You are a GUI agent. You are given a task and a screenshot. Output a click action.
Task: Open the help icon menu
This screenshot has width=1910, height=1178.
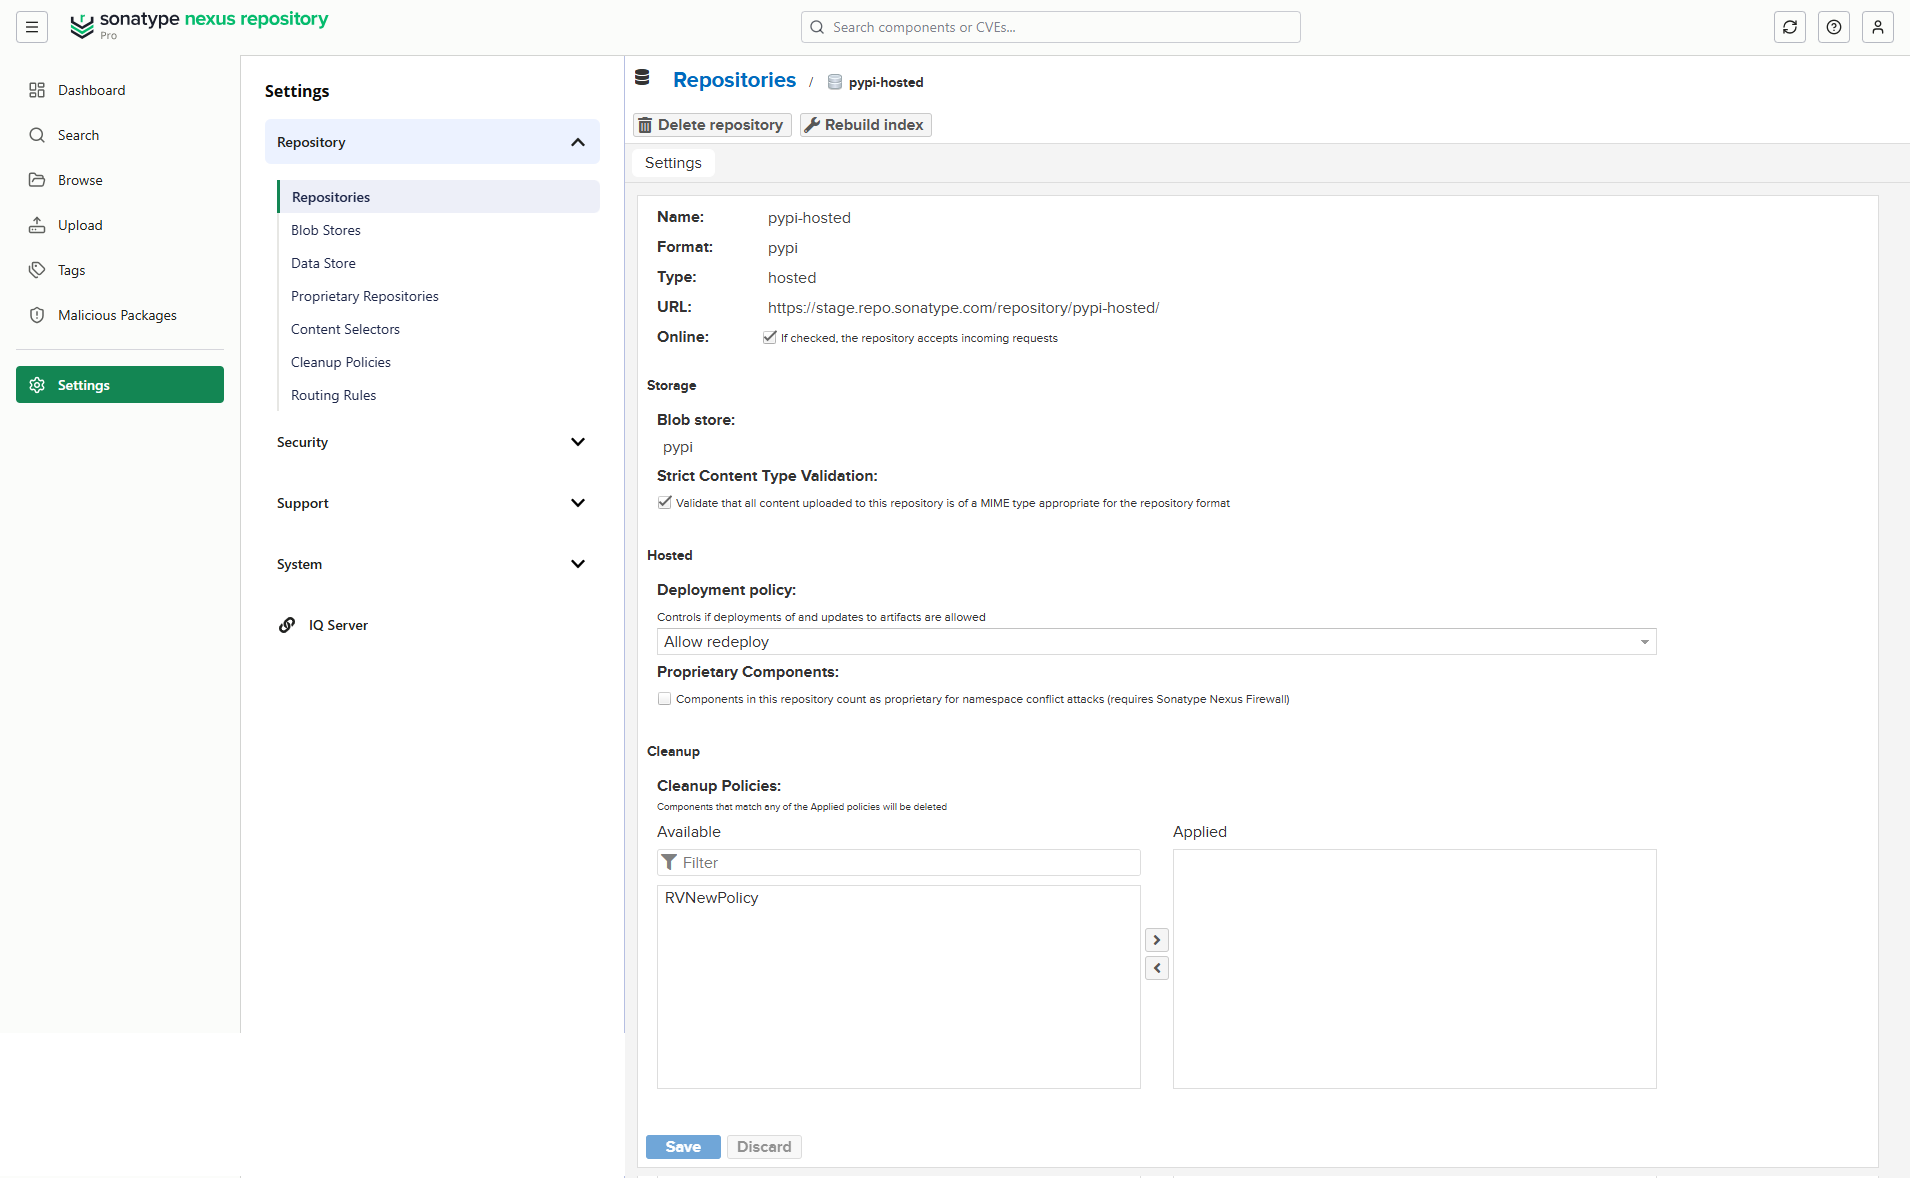click(1834, 27)
